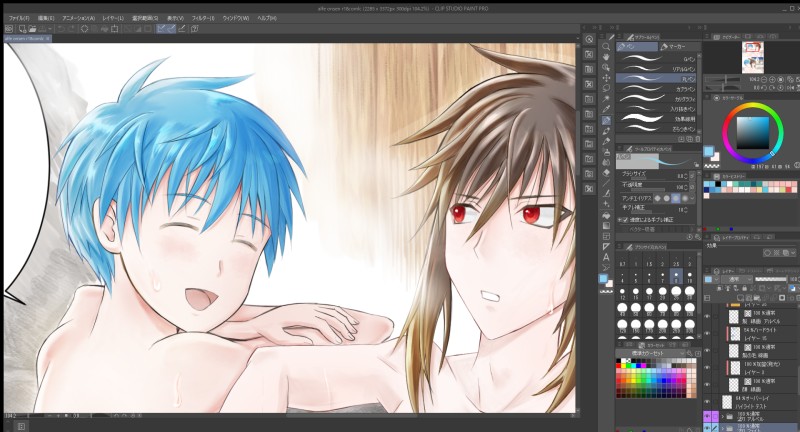Toggle Snap to Ruler in toolbar
The image size is (800, 432).
[x=161, y=29]
